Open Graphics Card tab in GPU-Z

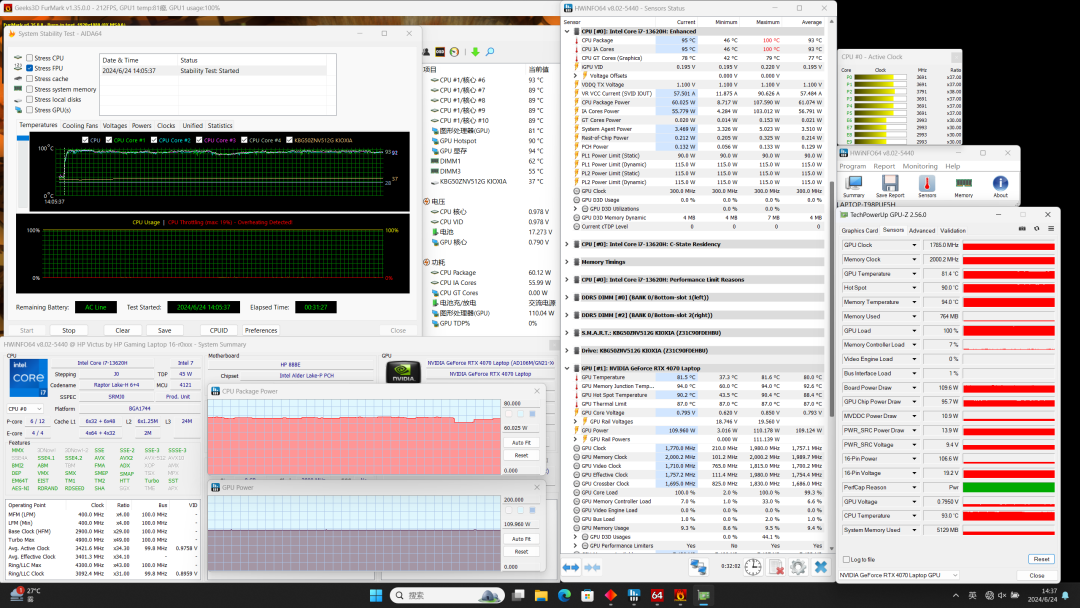pyautogui.click(x=860, y=231)
